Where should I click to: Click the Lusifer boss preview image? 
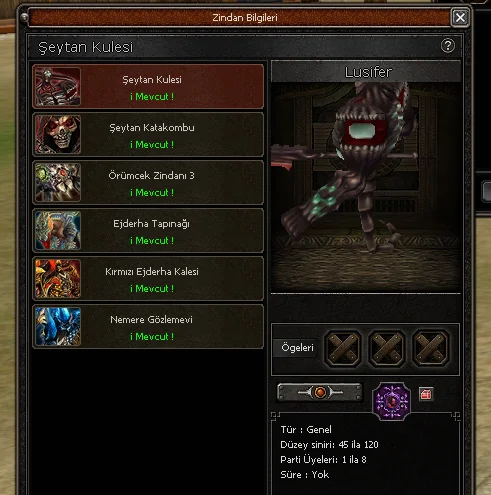pyautogui.click(x=366, y=188)
